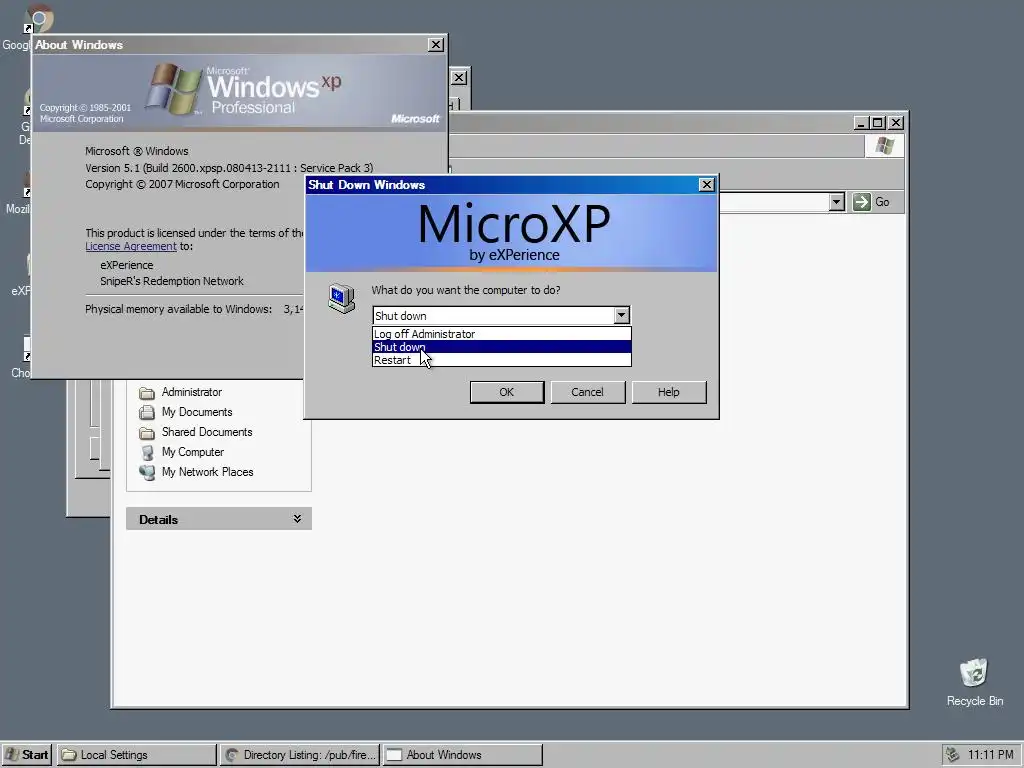The image size is (1024, 768).
Task: Open the Administrator folder link
Action: coord(192,392)
